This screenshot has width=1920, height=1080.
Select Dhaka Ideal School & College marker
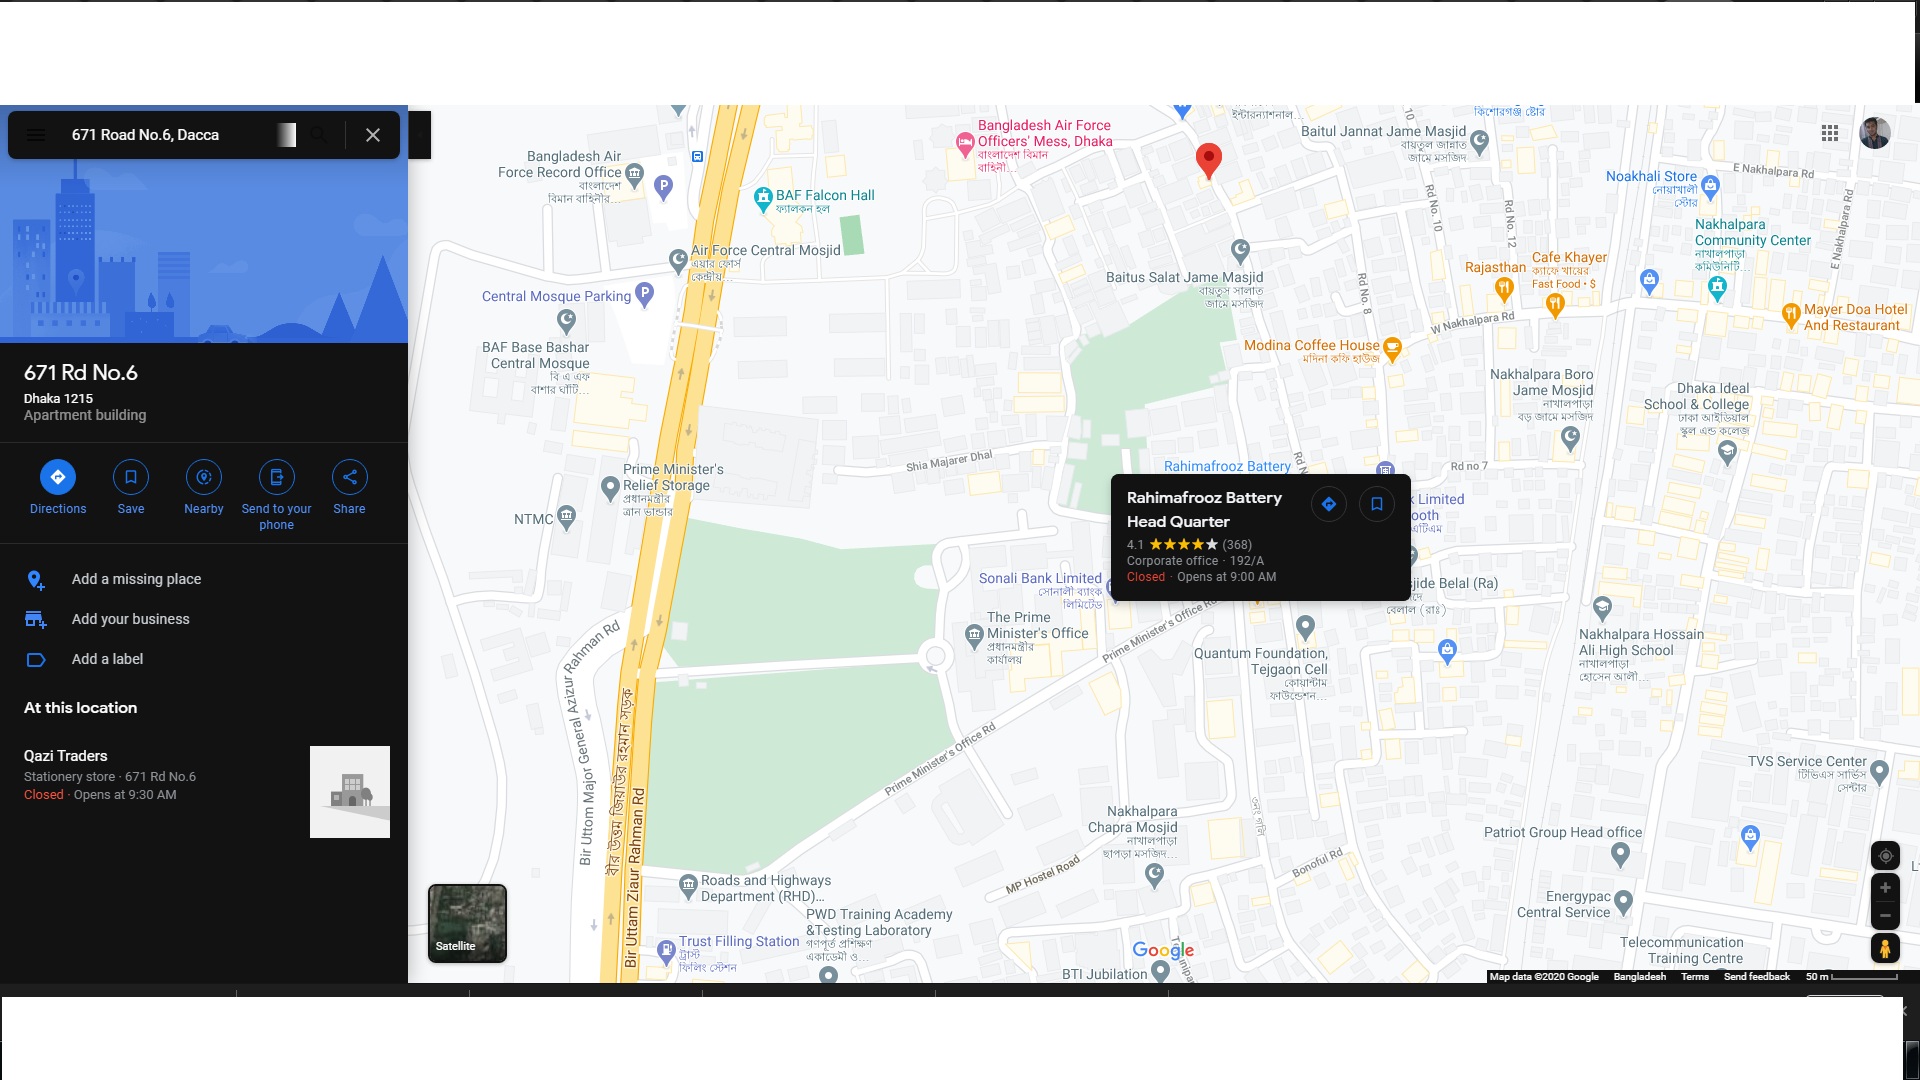click(x=1727, y=452)
